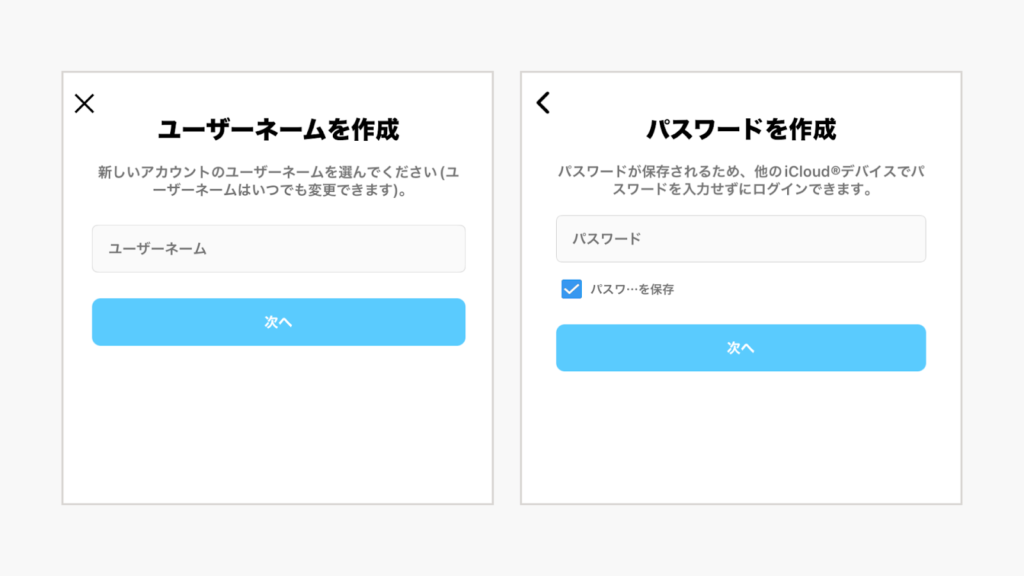Continue past password setup via 次へ button
The width and height of the screenshot is (1024, 576).
741,348
